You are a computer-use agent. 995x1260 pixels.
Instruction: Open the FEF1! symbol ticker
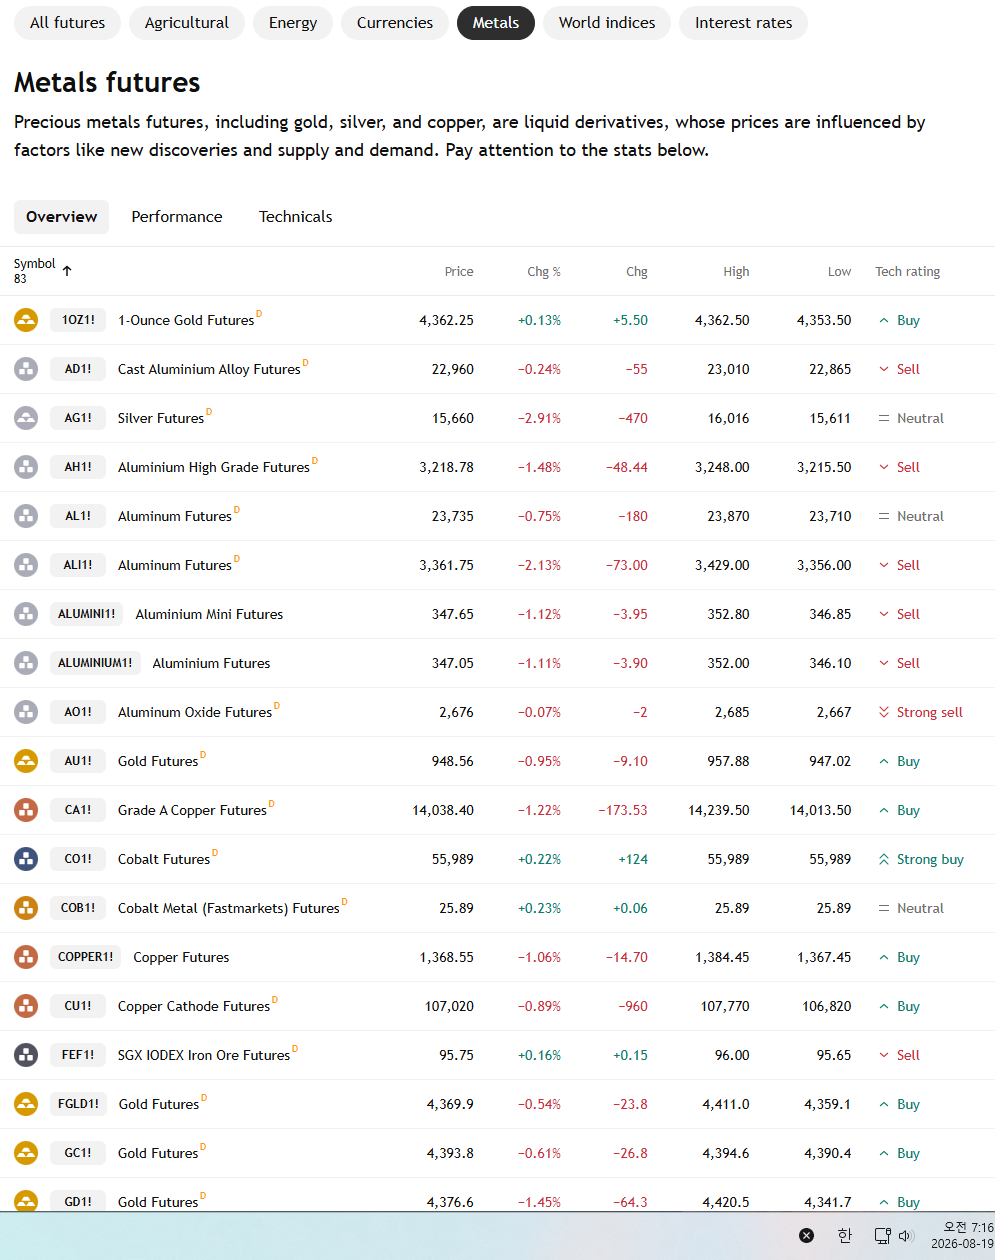coord(78,1055)
